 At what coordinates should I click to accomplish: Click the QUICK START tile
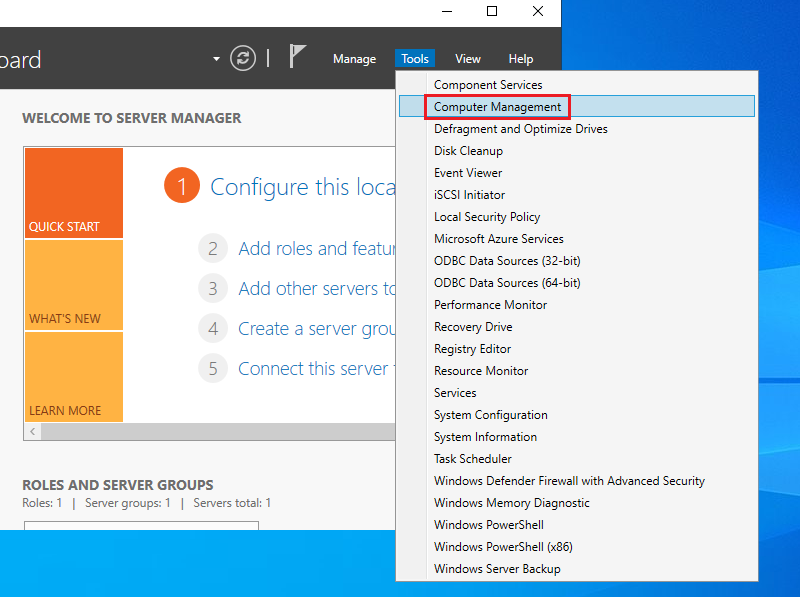pyautogui.click(x=74, y=194)
